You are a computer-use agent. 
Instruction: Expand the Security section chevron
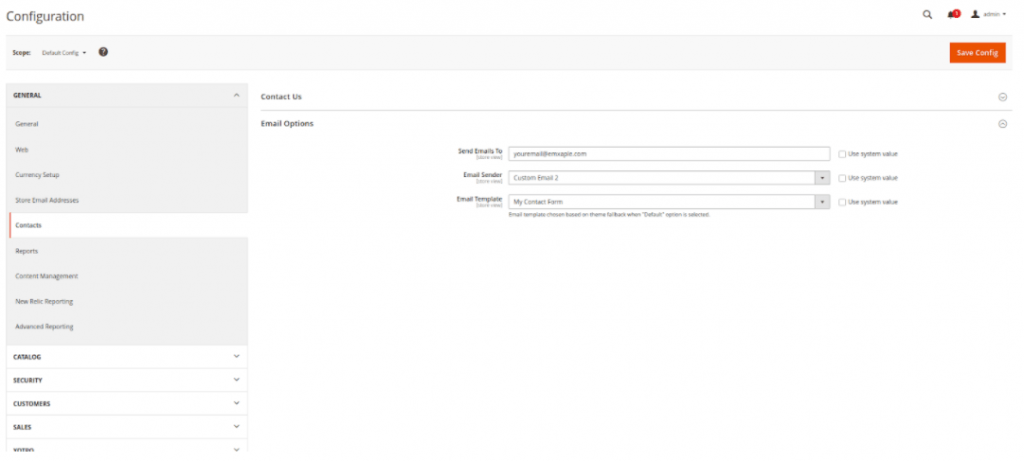pos(237,380)
